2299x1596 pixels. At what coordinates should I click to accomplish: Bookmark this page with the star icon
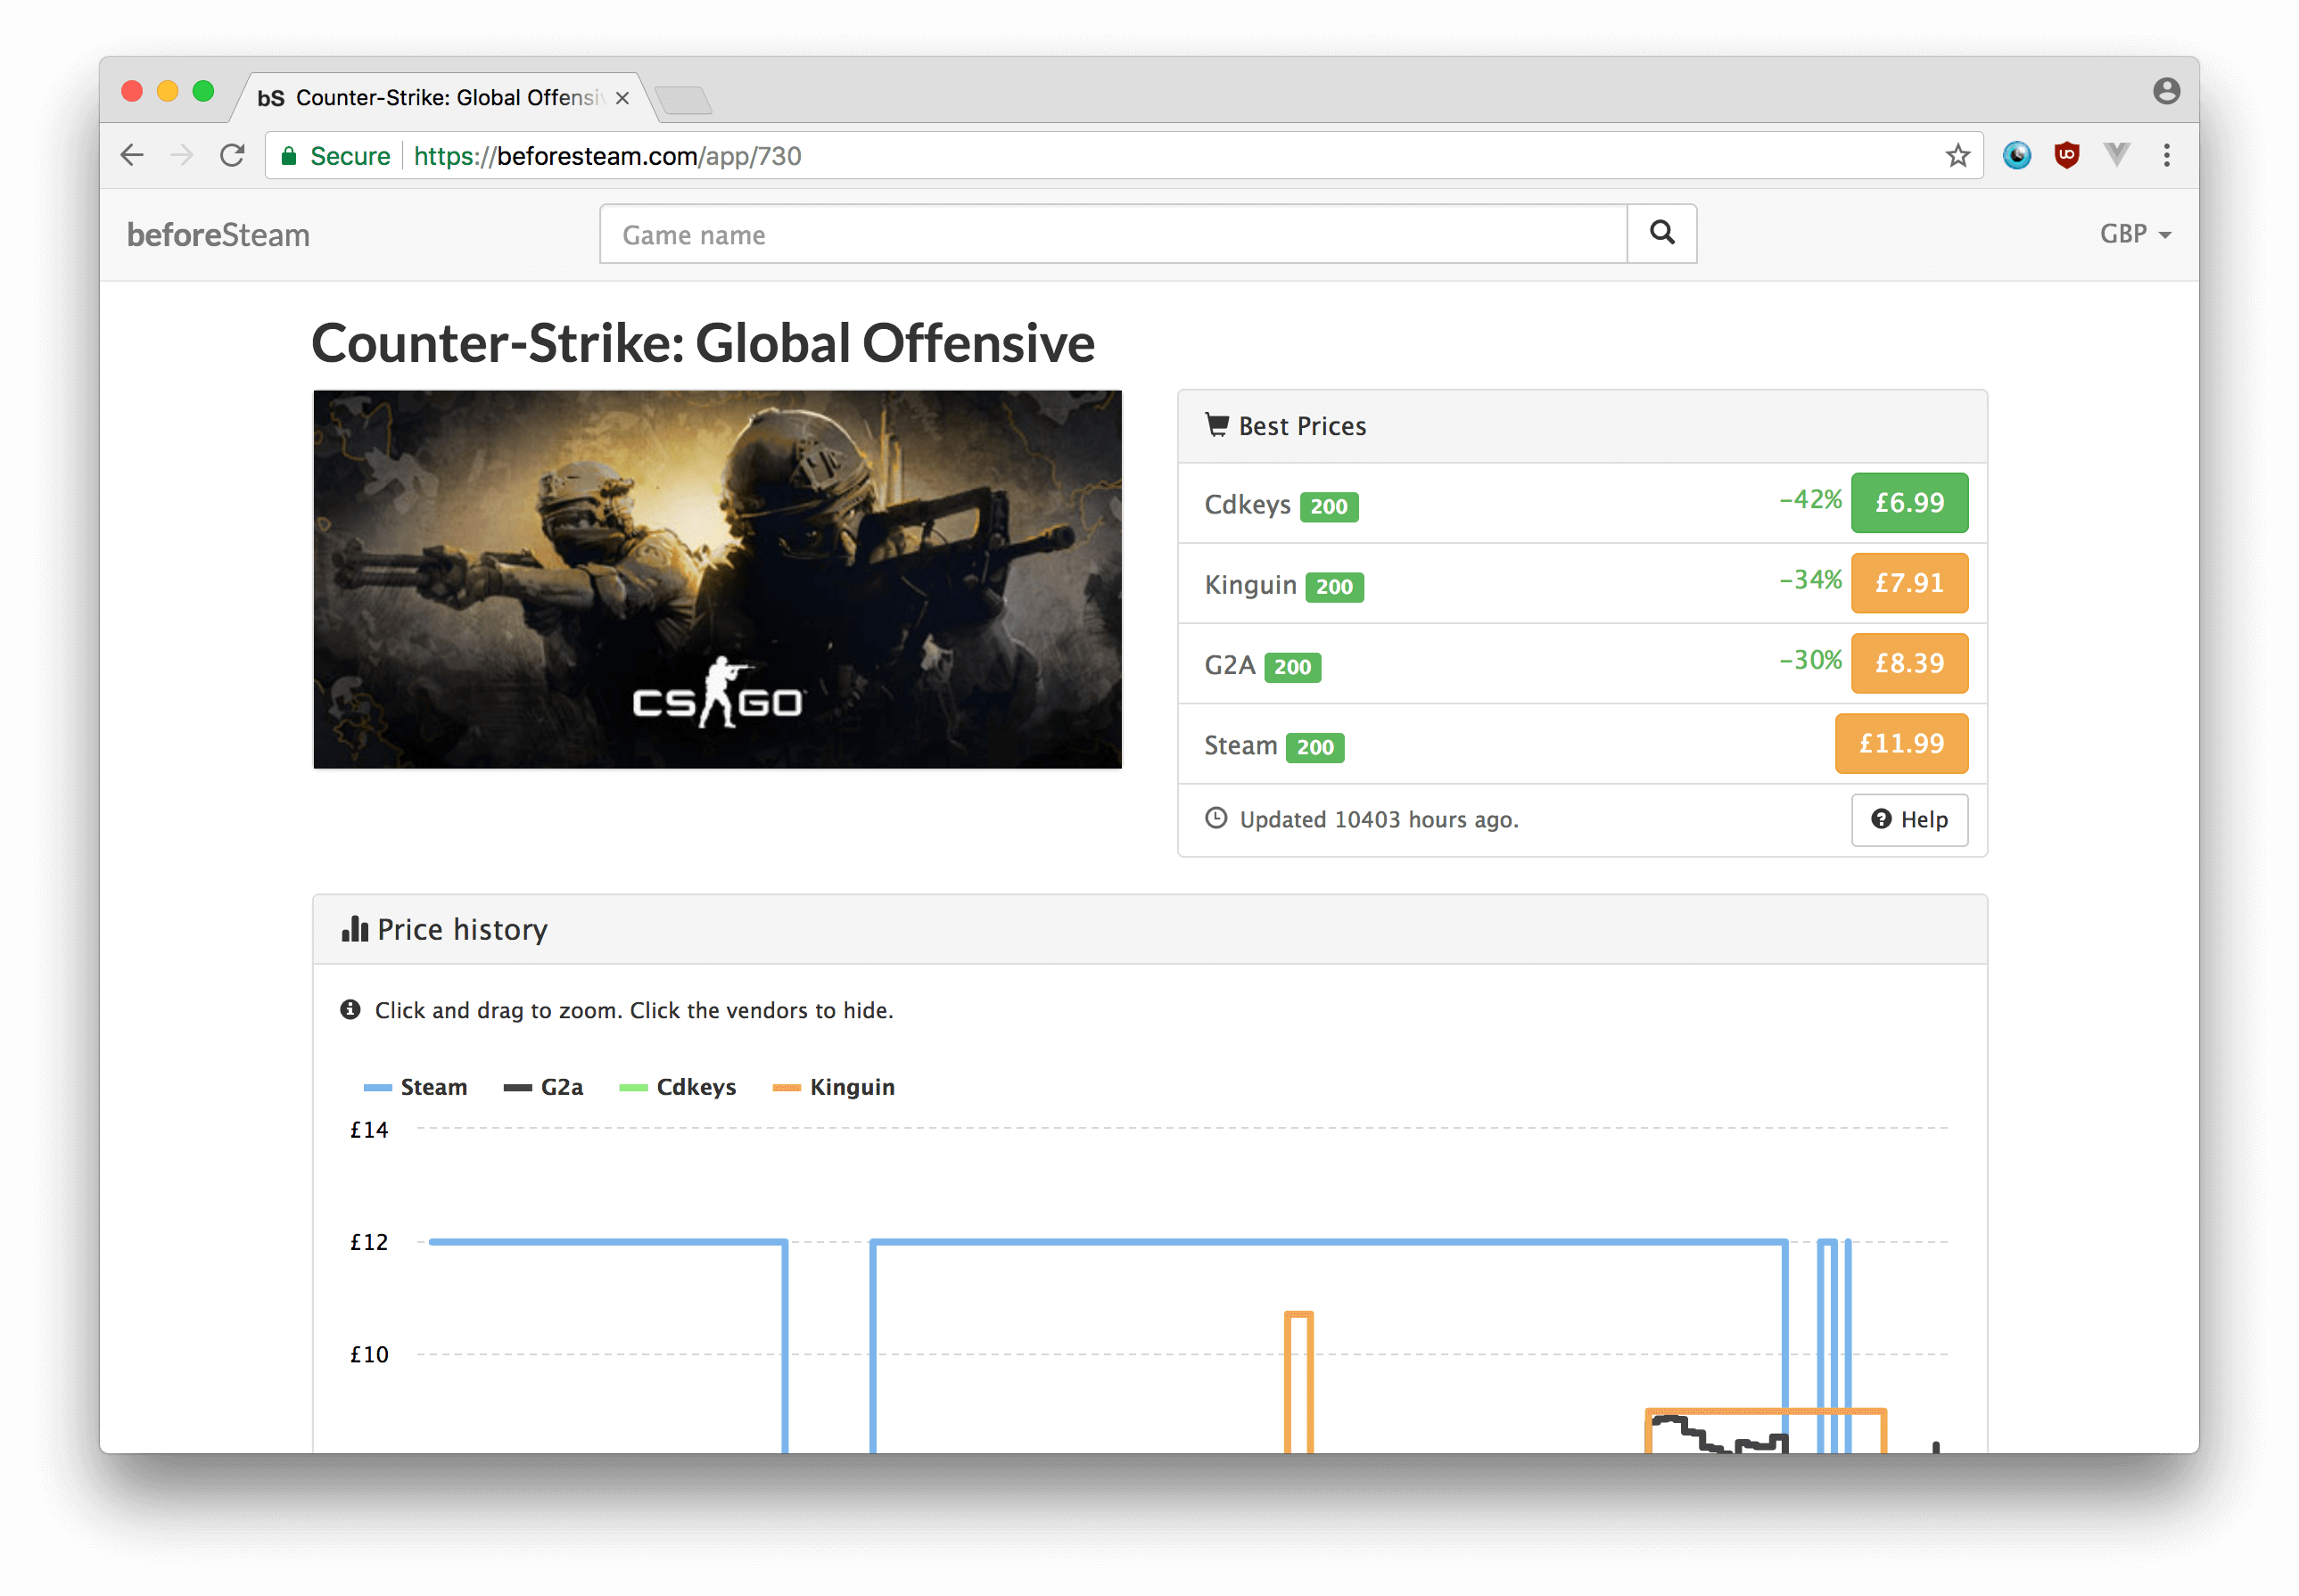(x=1958, y=155)
